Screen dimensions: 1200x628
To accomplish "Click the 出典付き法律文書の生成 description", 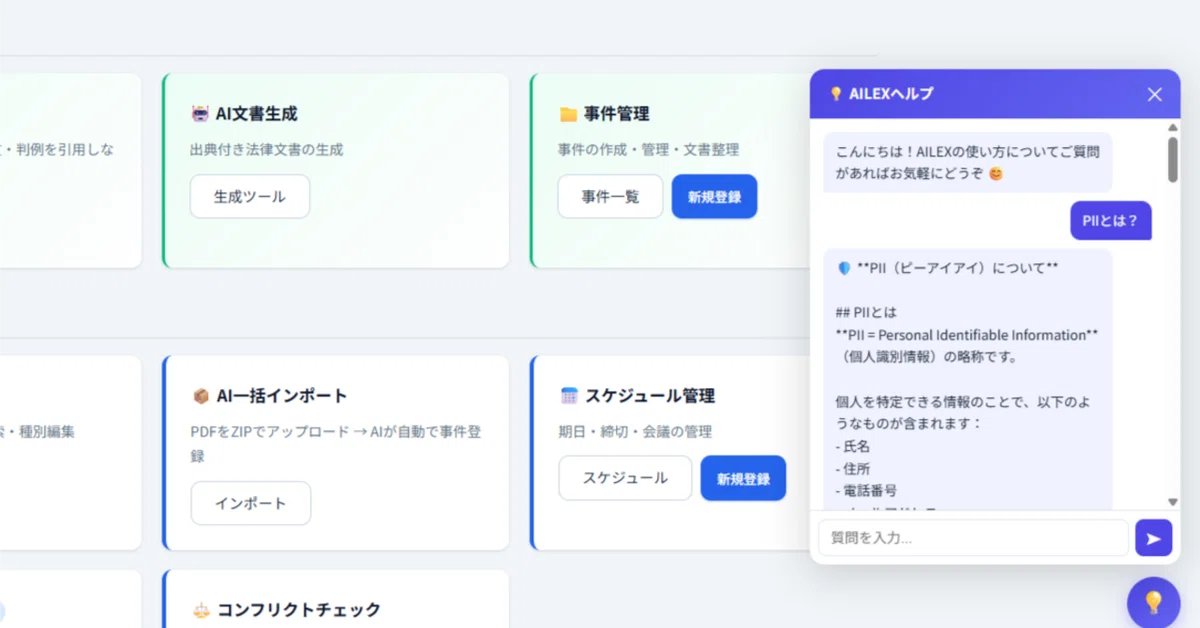I will (267, 150).
